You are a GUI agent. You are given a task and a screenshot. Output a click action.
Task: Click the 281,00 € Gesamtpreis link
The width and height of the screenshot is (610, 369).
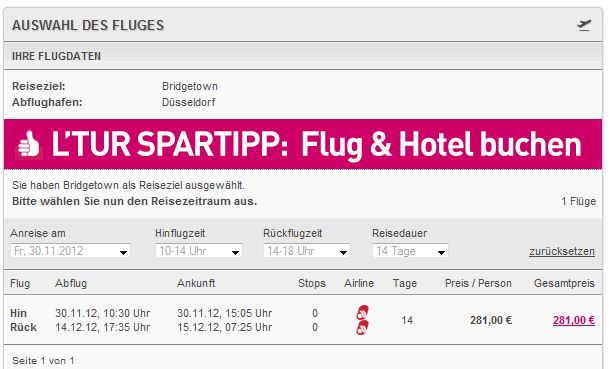[574, 320]
